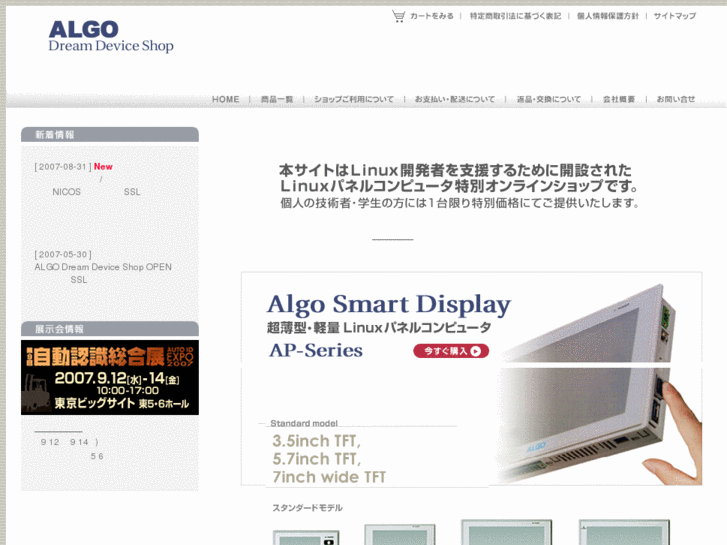Click the 5.7inch TFT text
Viewport: 727px width, 545px height.
(x=316, y=459)
